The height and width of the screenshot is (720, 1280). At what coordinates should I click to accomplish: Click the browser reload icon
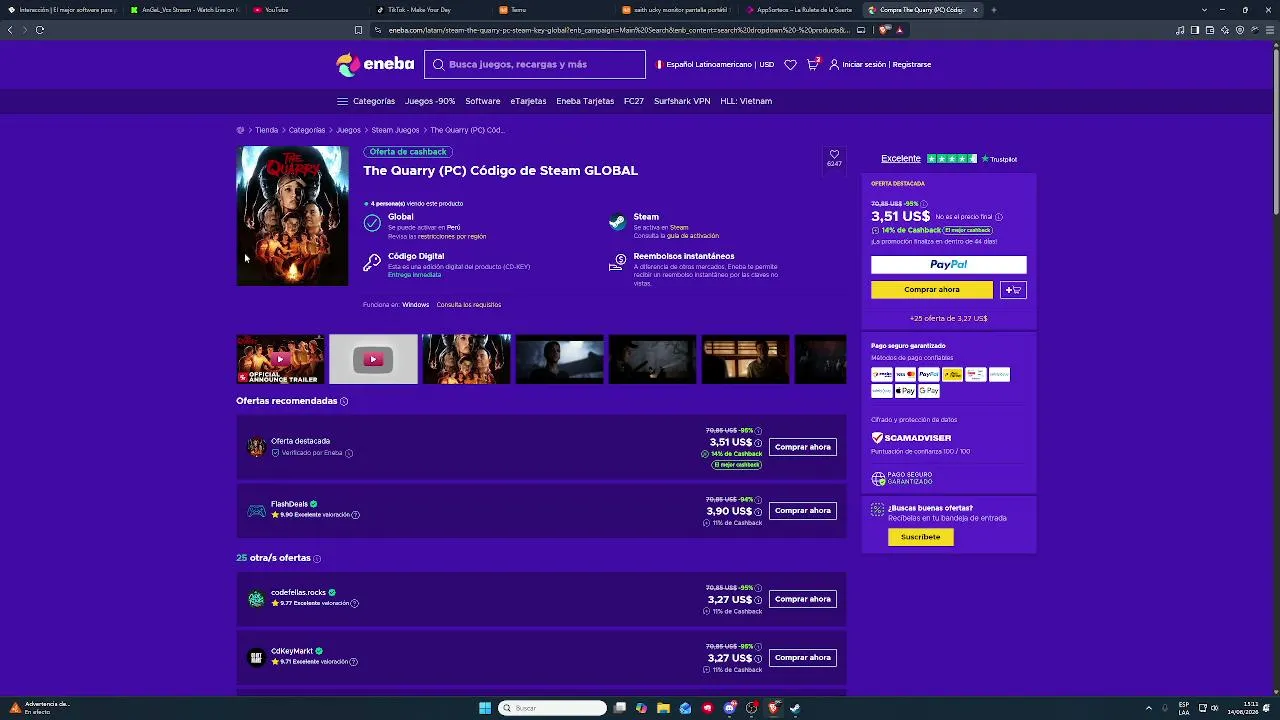(x=40, y=30)
